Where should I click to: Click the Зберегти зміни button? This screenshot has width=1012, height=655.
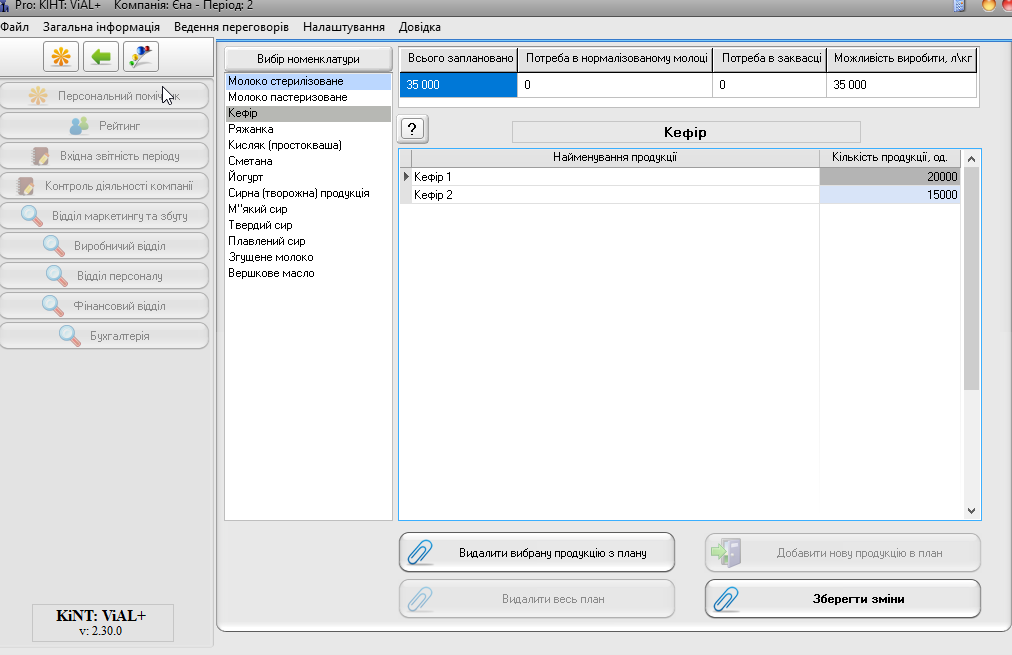click(x=843, y=599)
